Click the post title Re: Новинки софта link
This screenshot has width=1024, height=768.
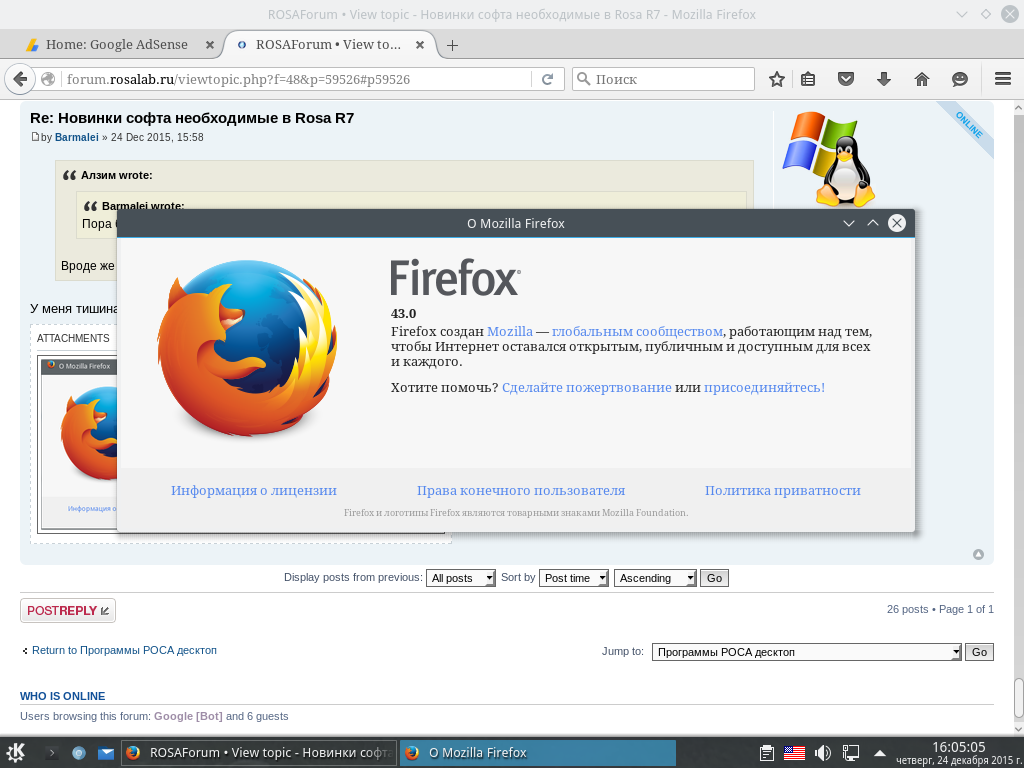point(192,118)
